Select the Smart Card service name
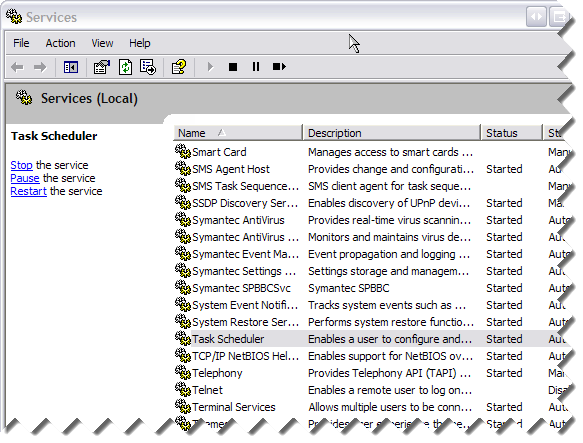 pyautogui.click(x=219, y=152)
